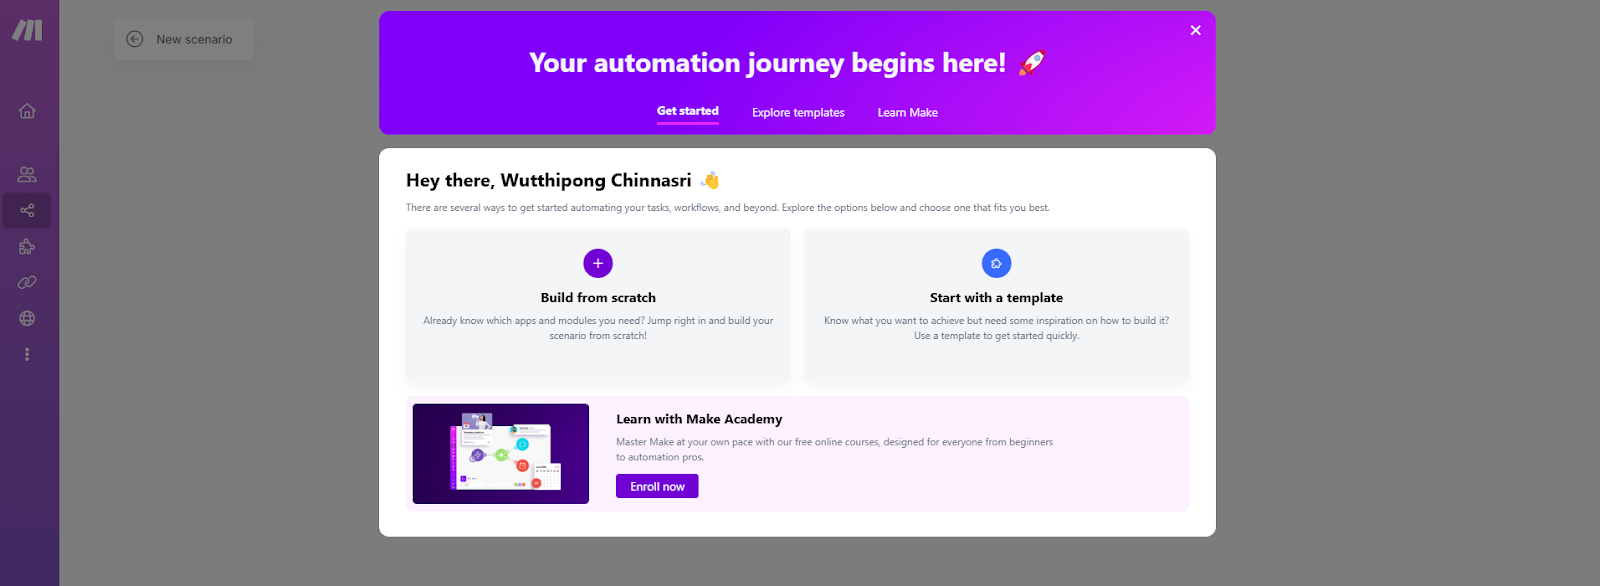Select the Start with a template card title
Image resolution: width=1600 pixels, height=586 pixels.
pyautogui.click(x=996, y=298)
